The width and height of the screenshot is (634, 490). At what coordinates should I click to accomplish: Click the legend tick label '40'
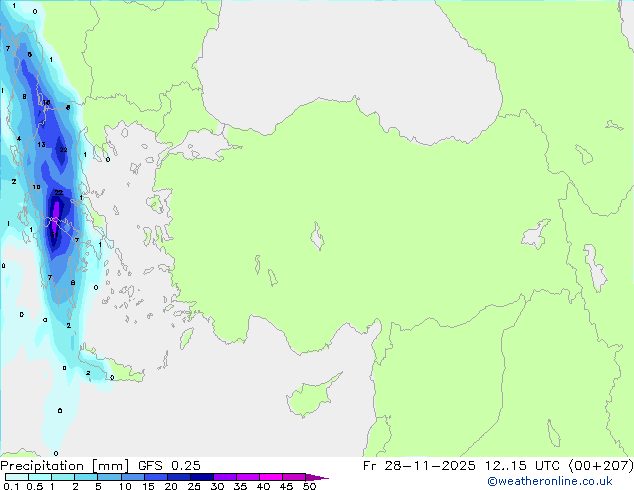[263, 486]
